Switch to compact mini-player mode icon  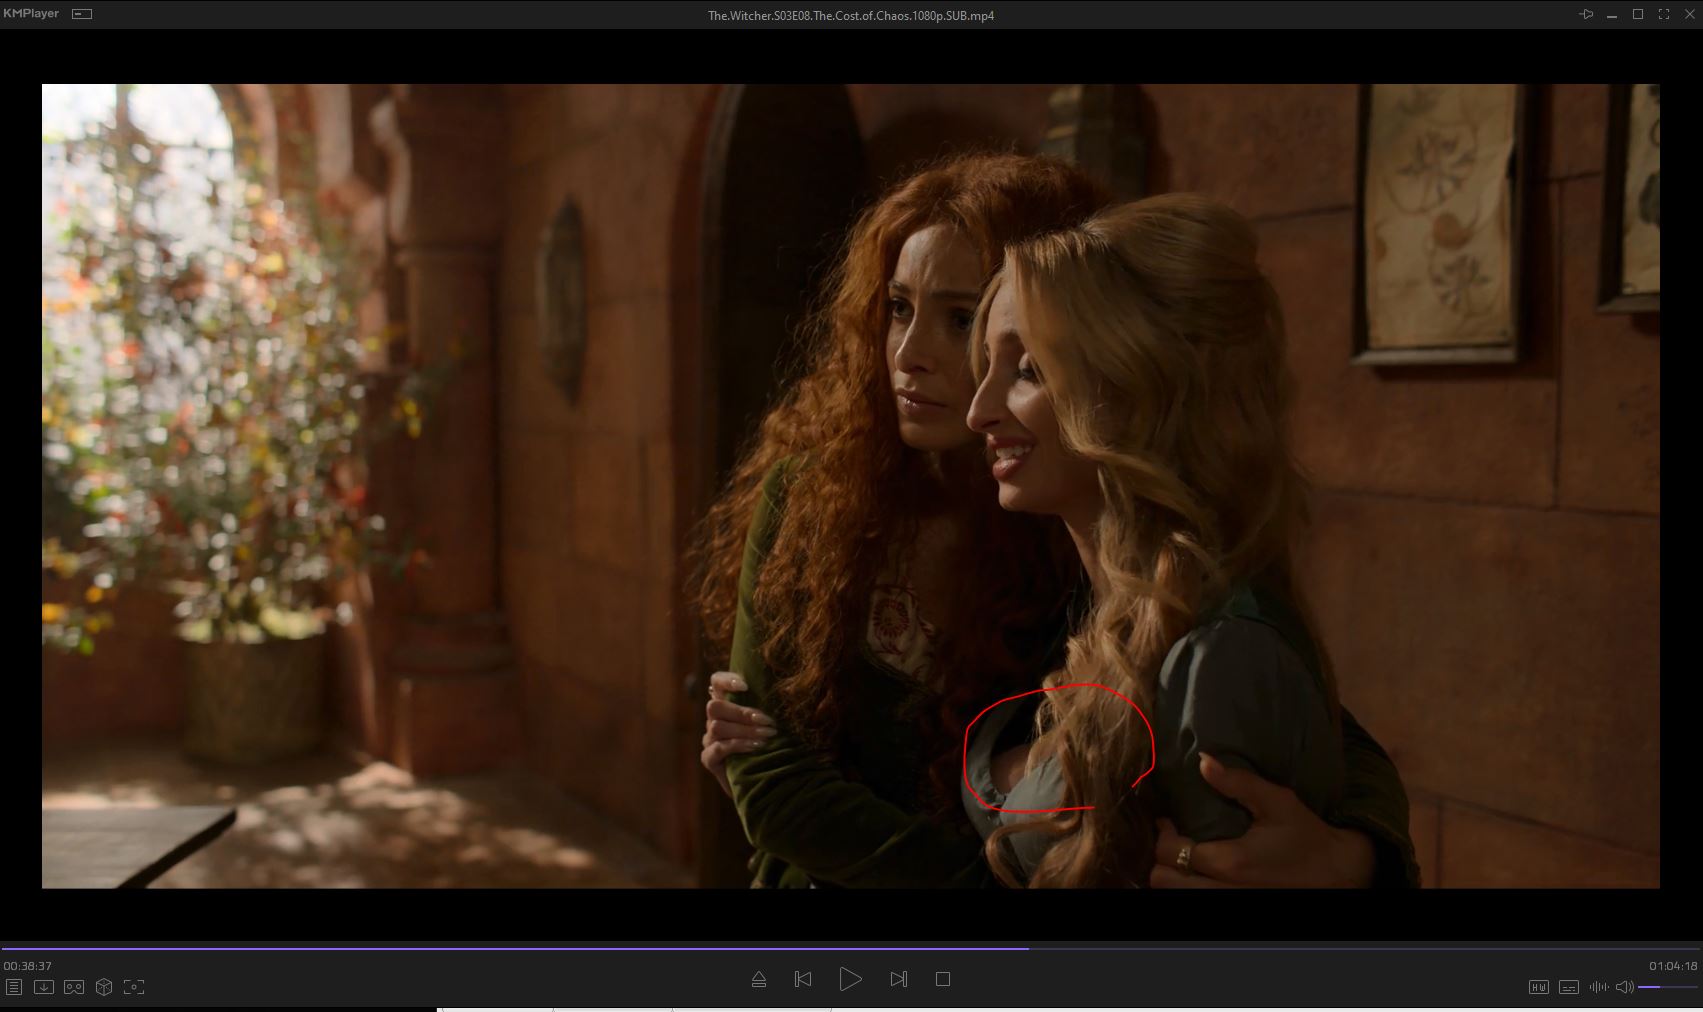click(x=83, y=14)
